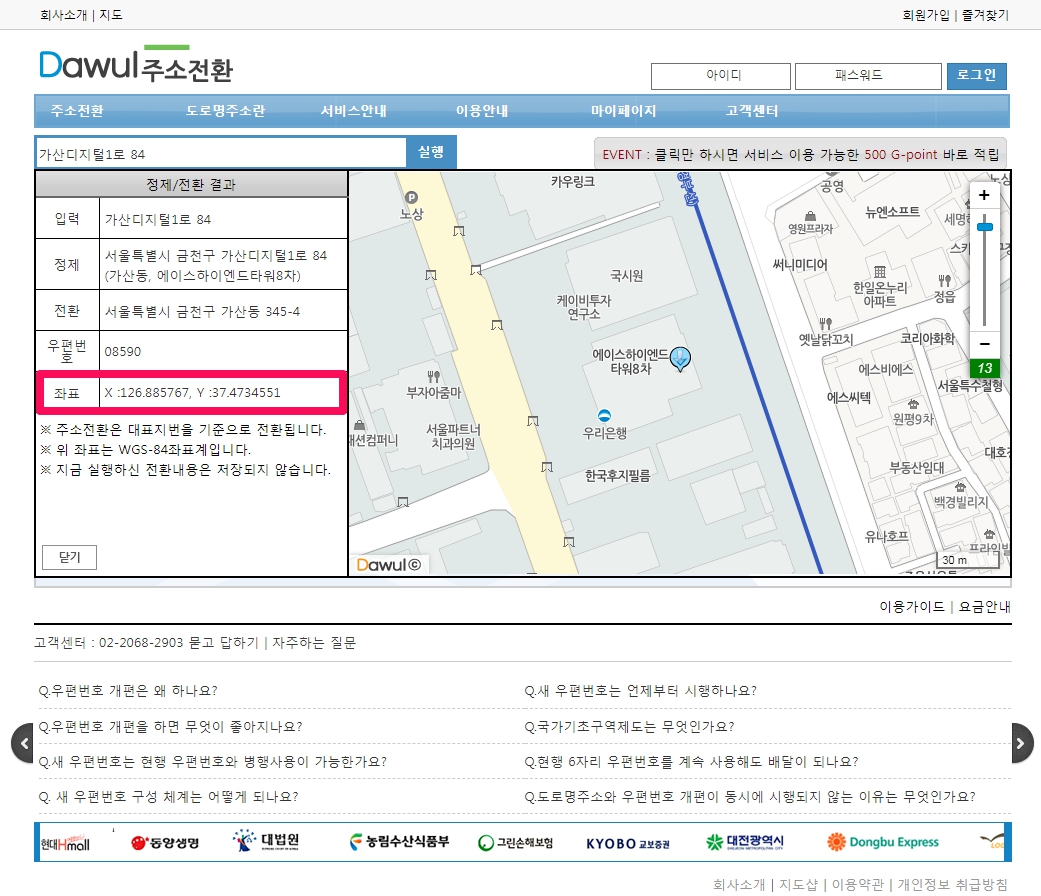Open the 도로명주소란 menu item
Viewport: 1041px width, 896px height.
pyautogui.click(x=226, y=111)
